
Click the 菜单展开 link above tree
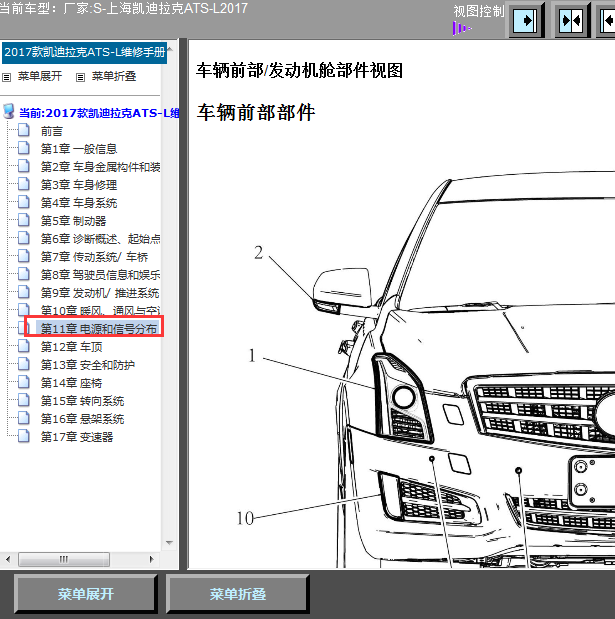click(40, 76)
